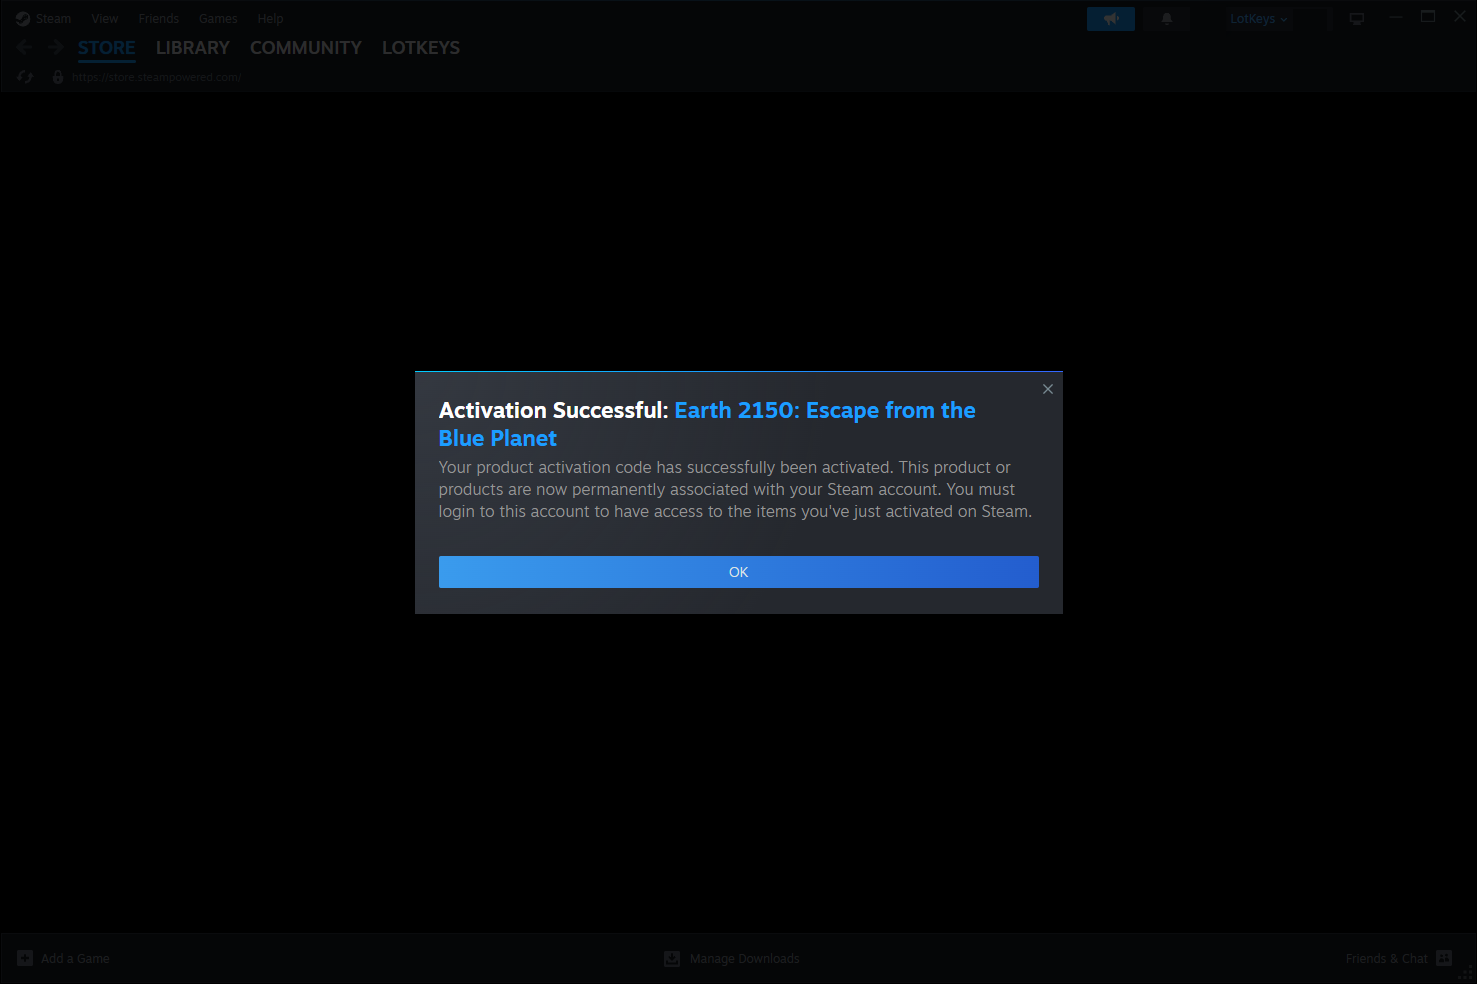Open the View menu
Screen dimensions: 1477x984
[x=105, y=18]
